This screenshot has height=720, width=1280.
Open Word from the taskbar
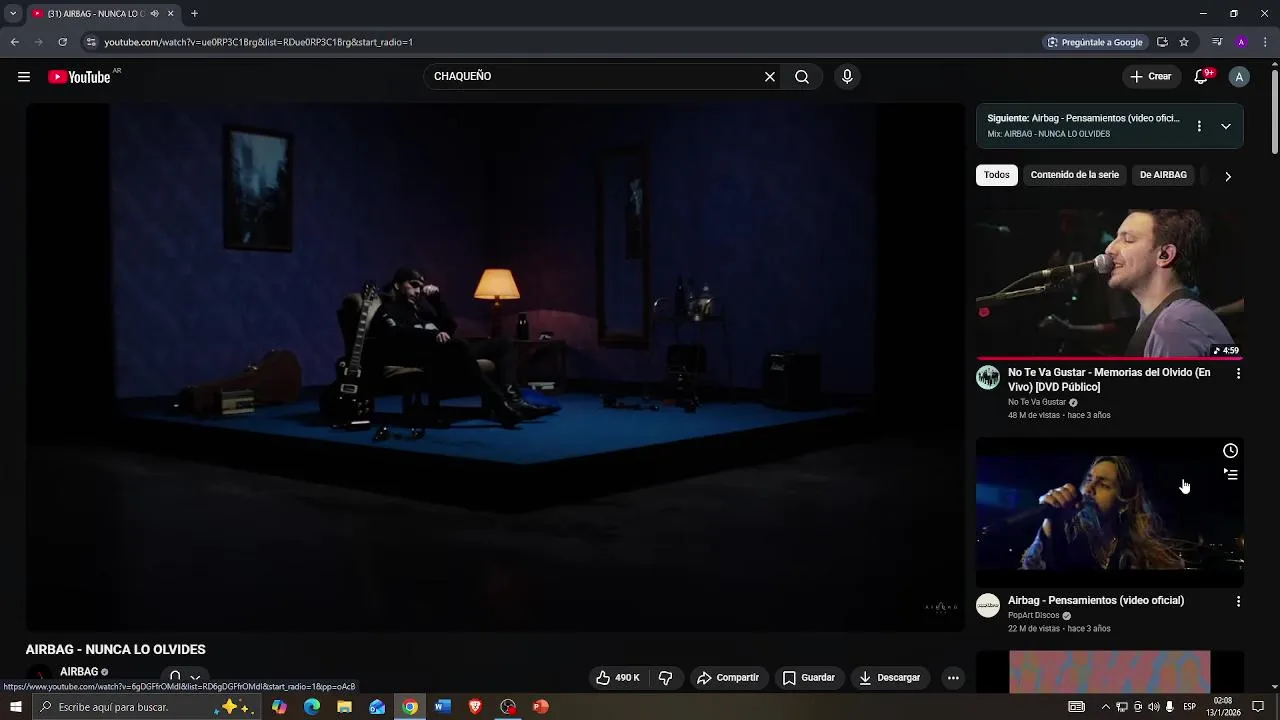[x=442, y=707]
